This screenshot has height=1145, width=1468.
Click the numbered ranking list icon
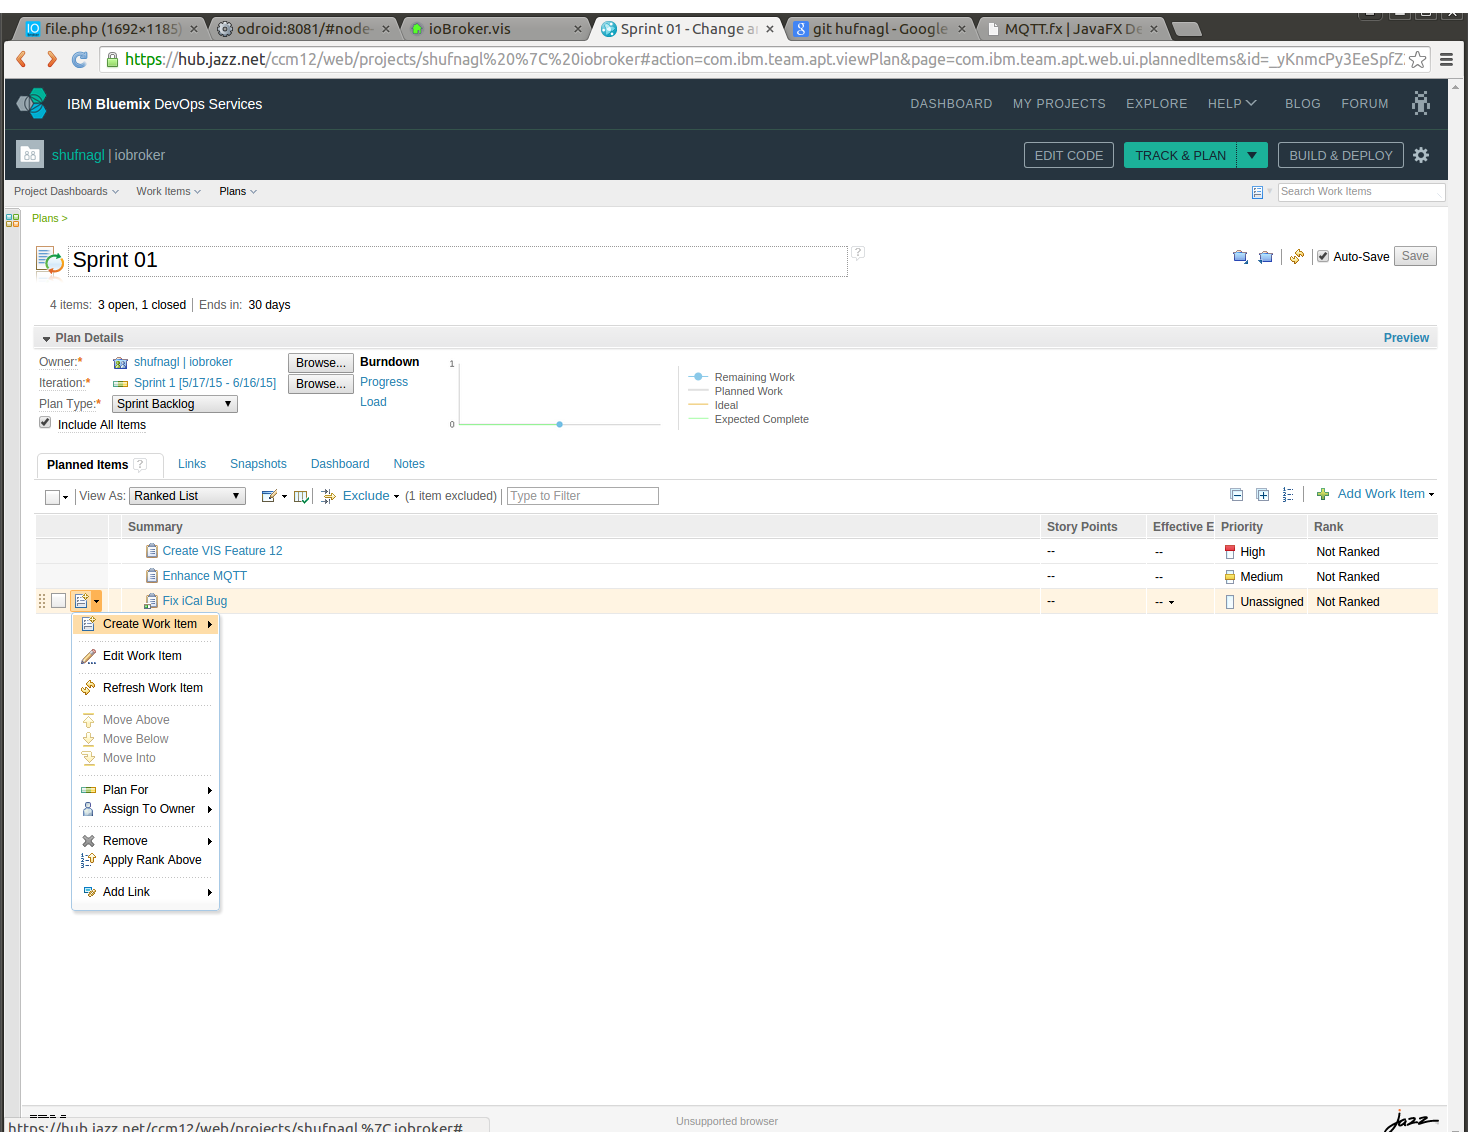[1288, 495]
